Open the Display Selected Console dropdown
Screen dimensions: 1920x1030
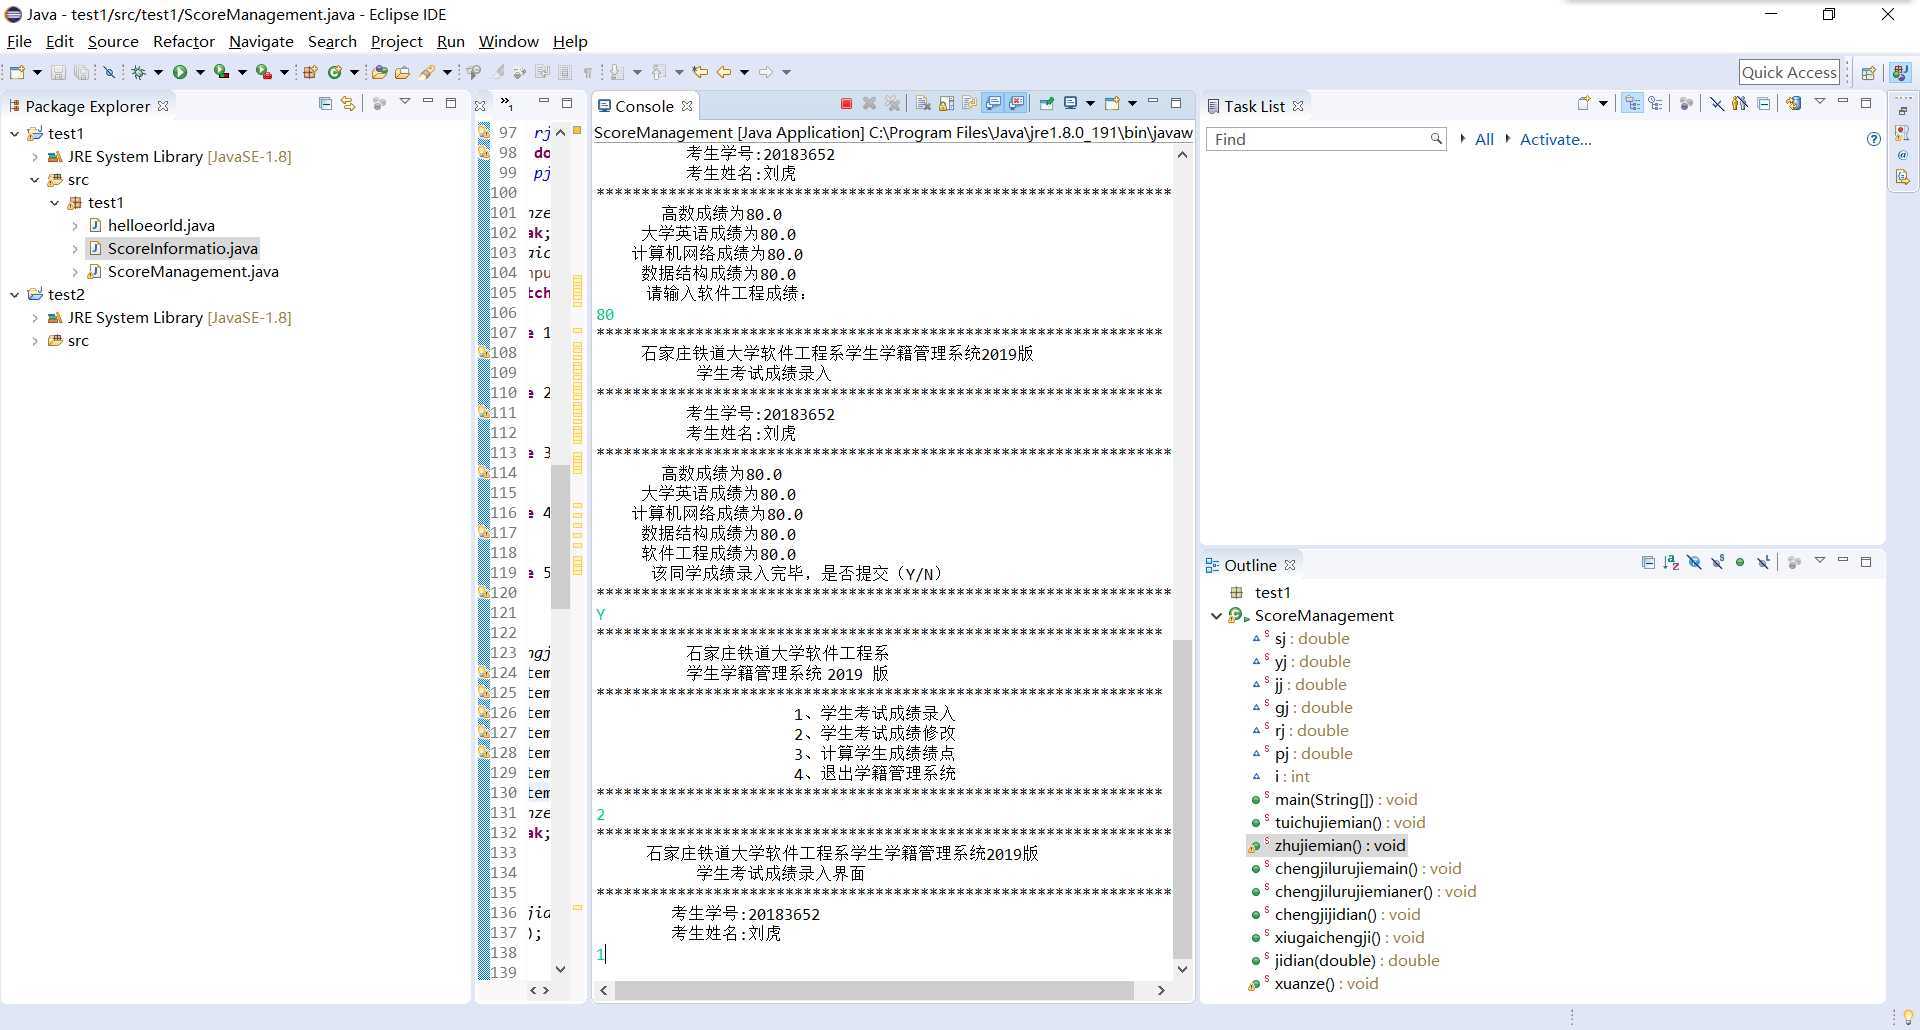(x=1090, y=103)
